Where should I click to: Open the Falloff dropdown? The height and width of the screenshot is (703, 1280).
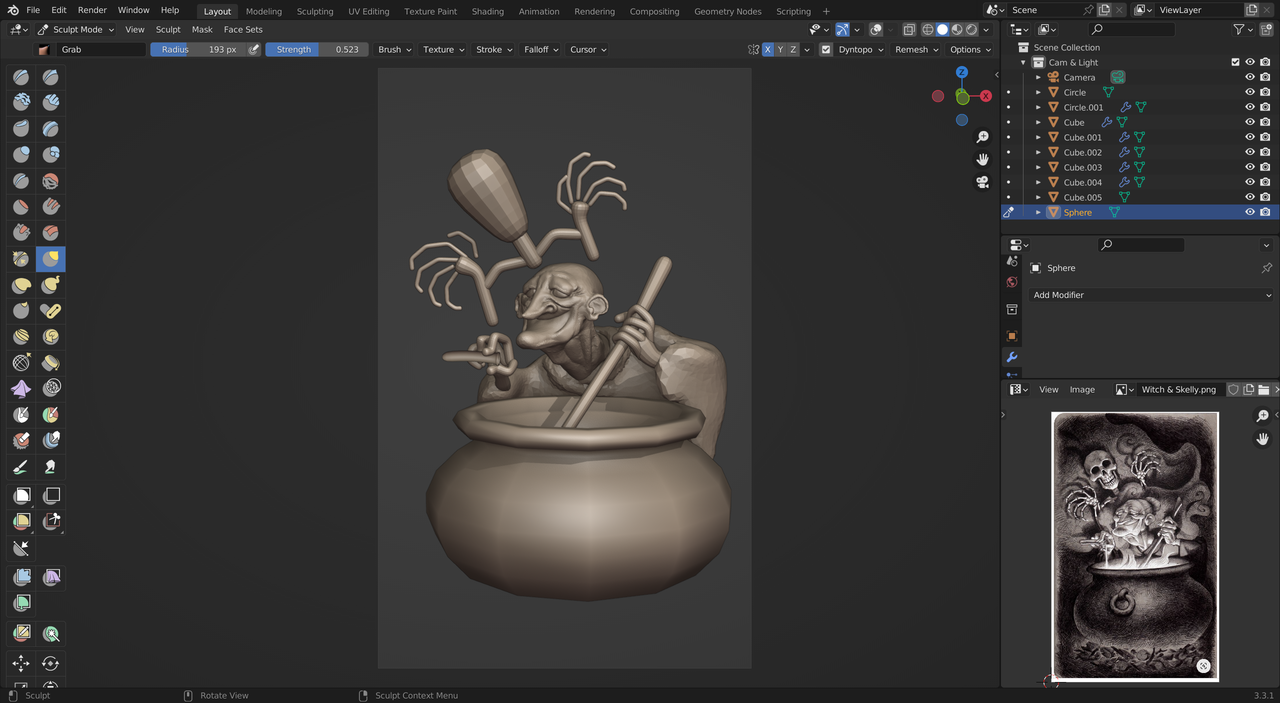pyautogui.click(x=541, y=49)
